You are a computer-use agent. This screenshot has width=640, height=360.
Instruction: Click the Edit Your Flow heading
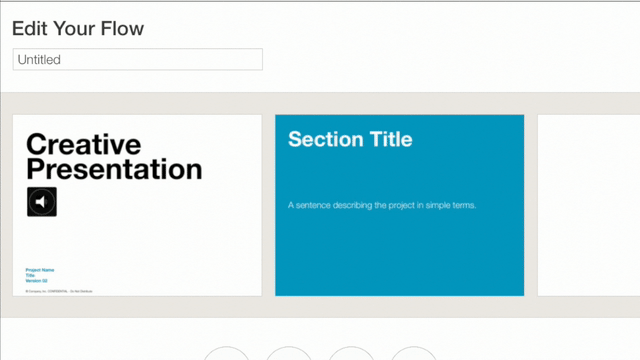[78, 29]
